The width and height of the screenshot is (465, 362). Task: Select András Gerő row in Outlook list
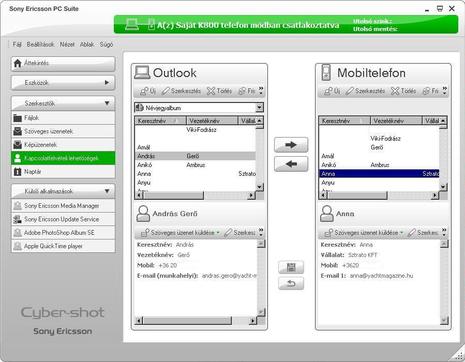click(x=195, y=156)
